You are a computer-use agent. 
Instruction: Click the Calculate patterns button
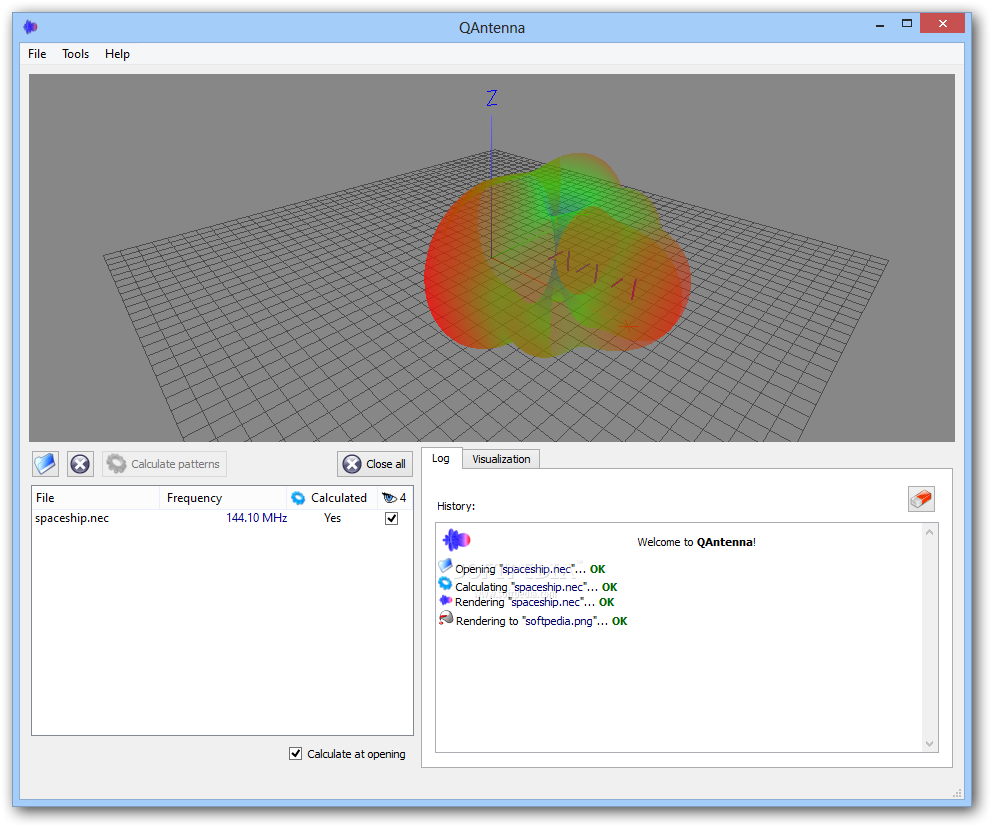pyautogui.click(x=164, y=464)
